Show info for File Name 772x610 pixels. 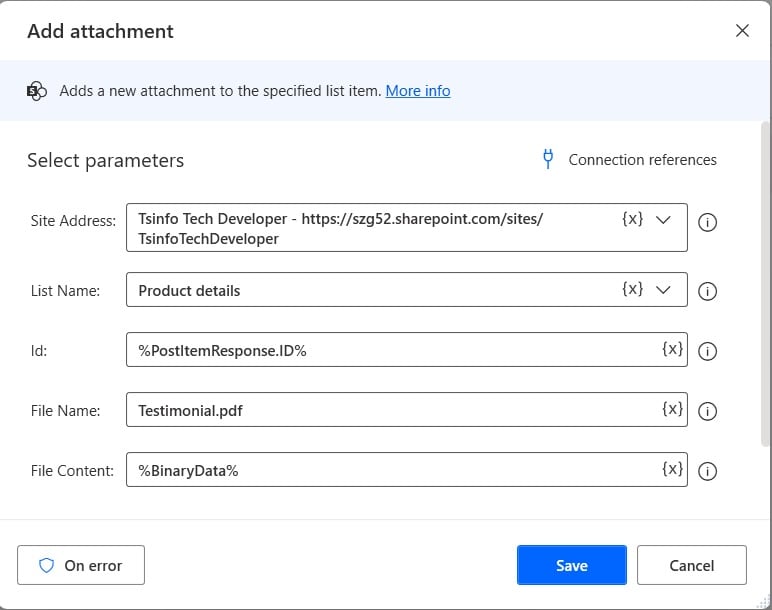pyautogui.click(x=707, y=411)
